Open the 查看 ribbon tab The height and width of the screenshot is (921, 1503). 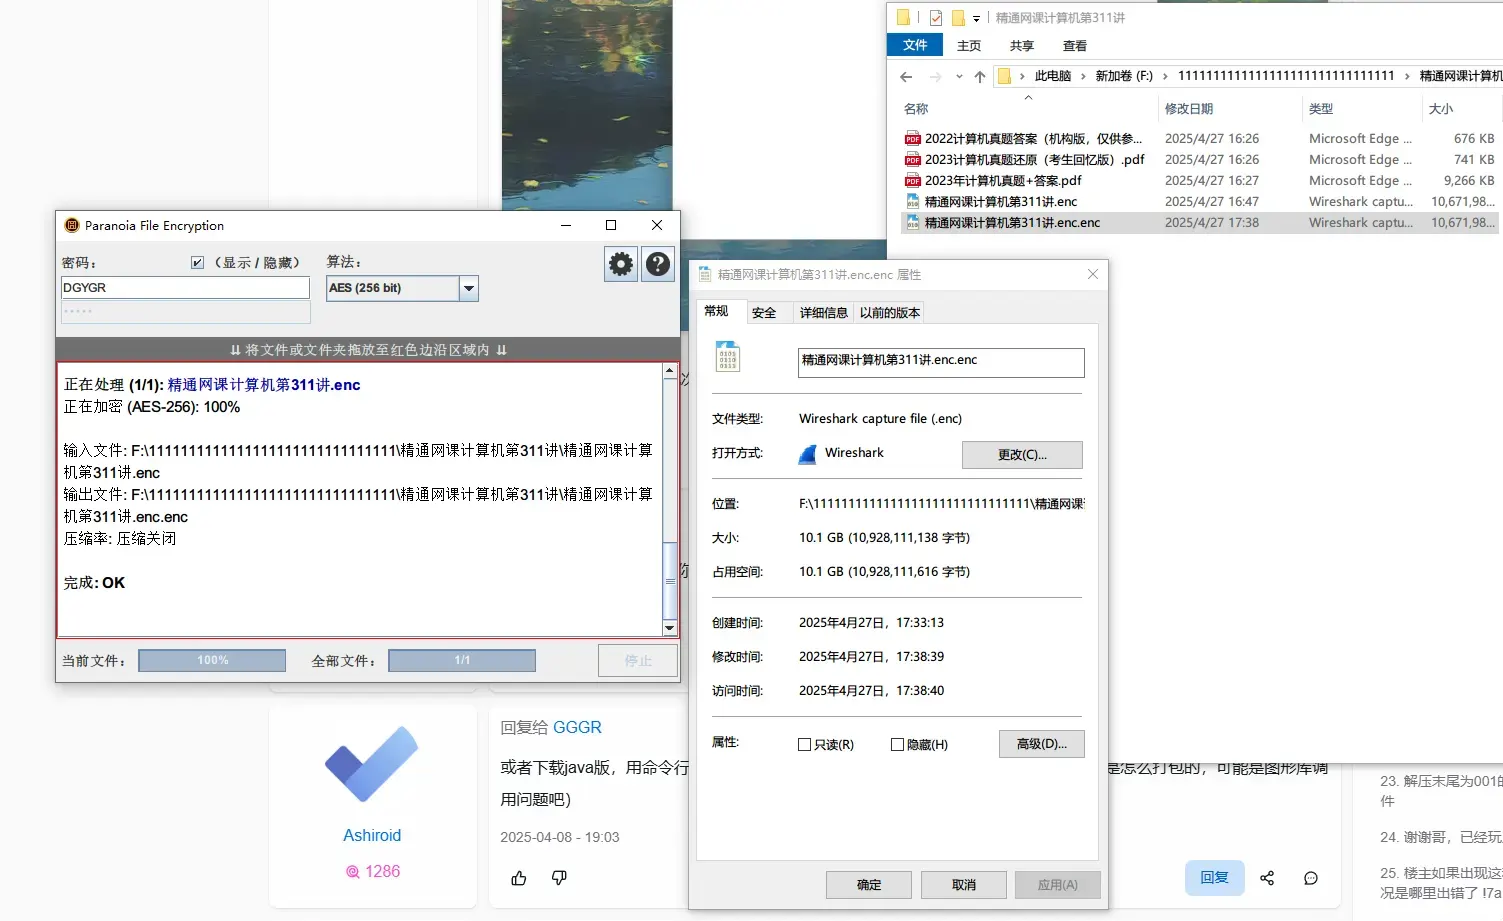tap(1075, 46)
